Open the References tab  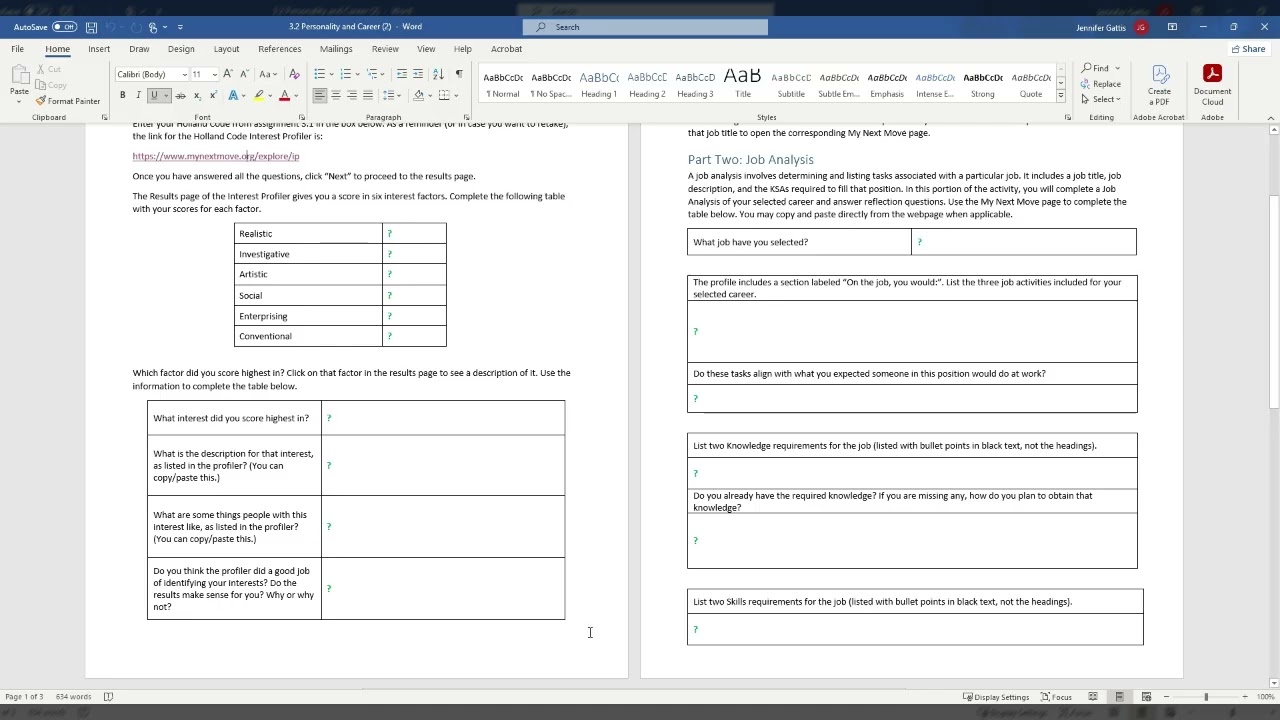click(x=280, y=49)
